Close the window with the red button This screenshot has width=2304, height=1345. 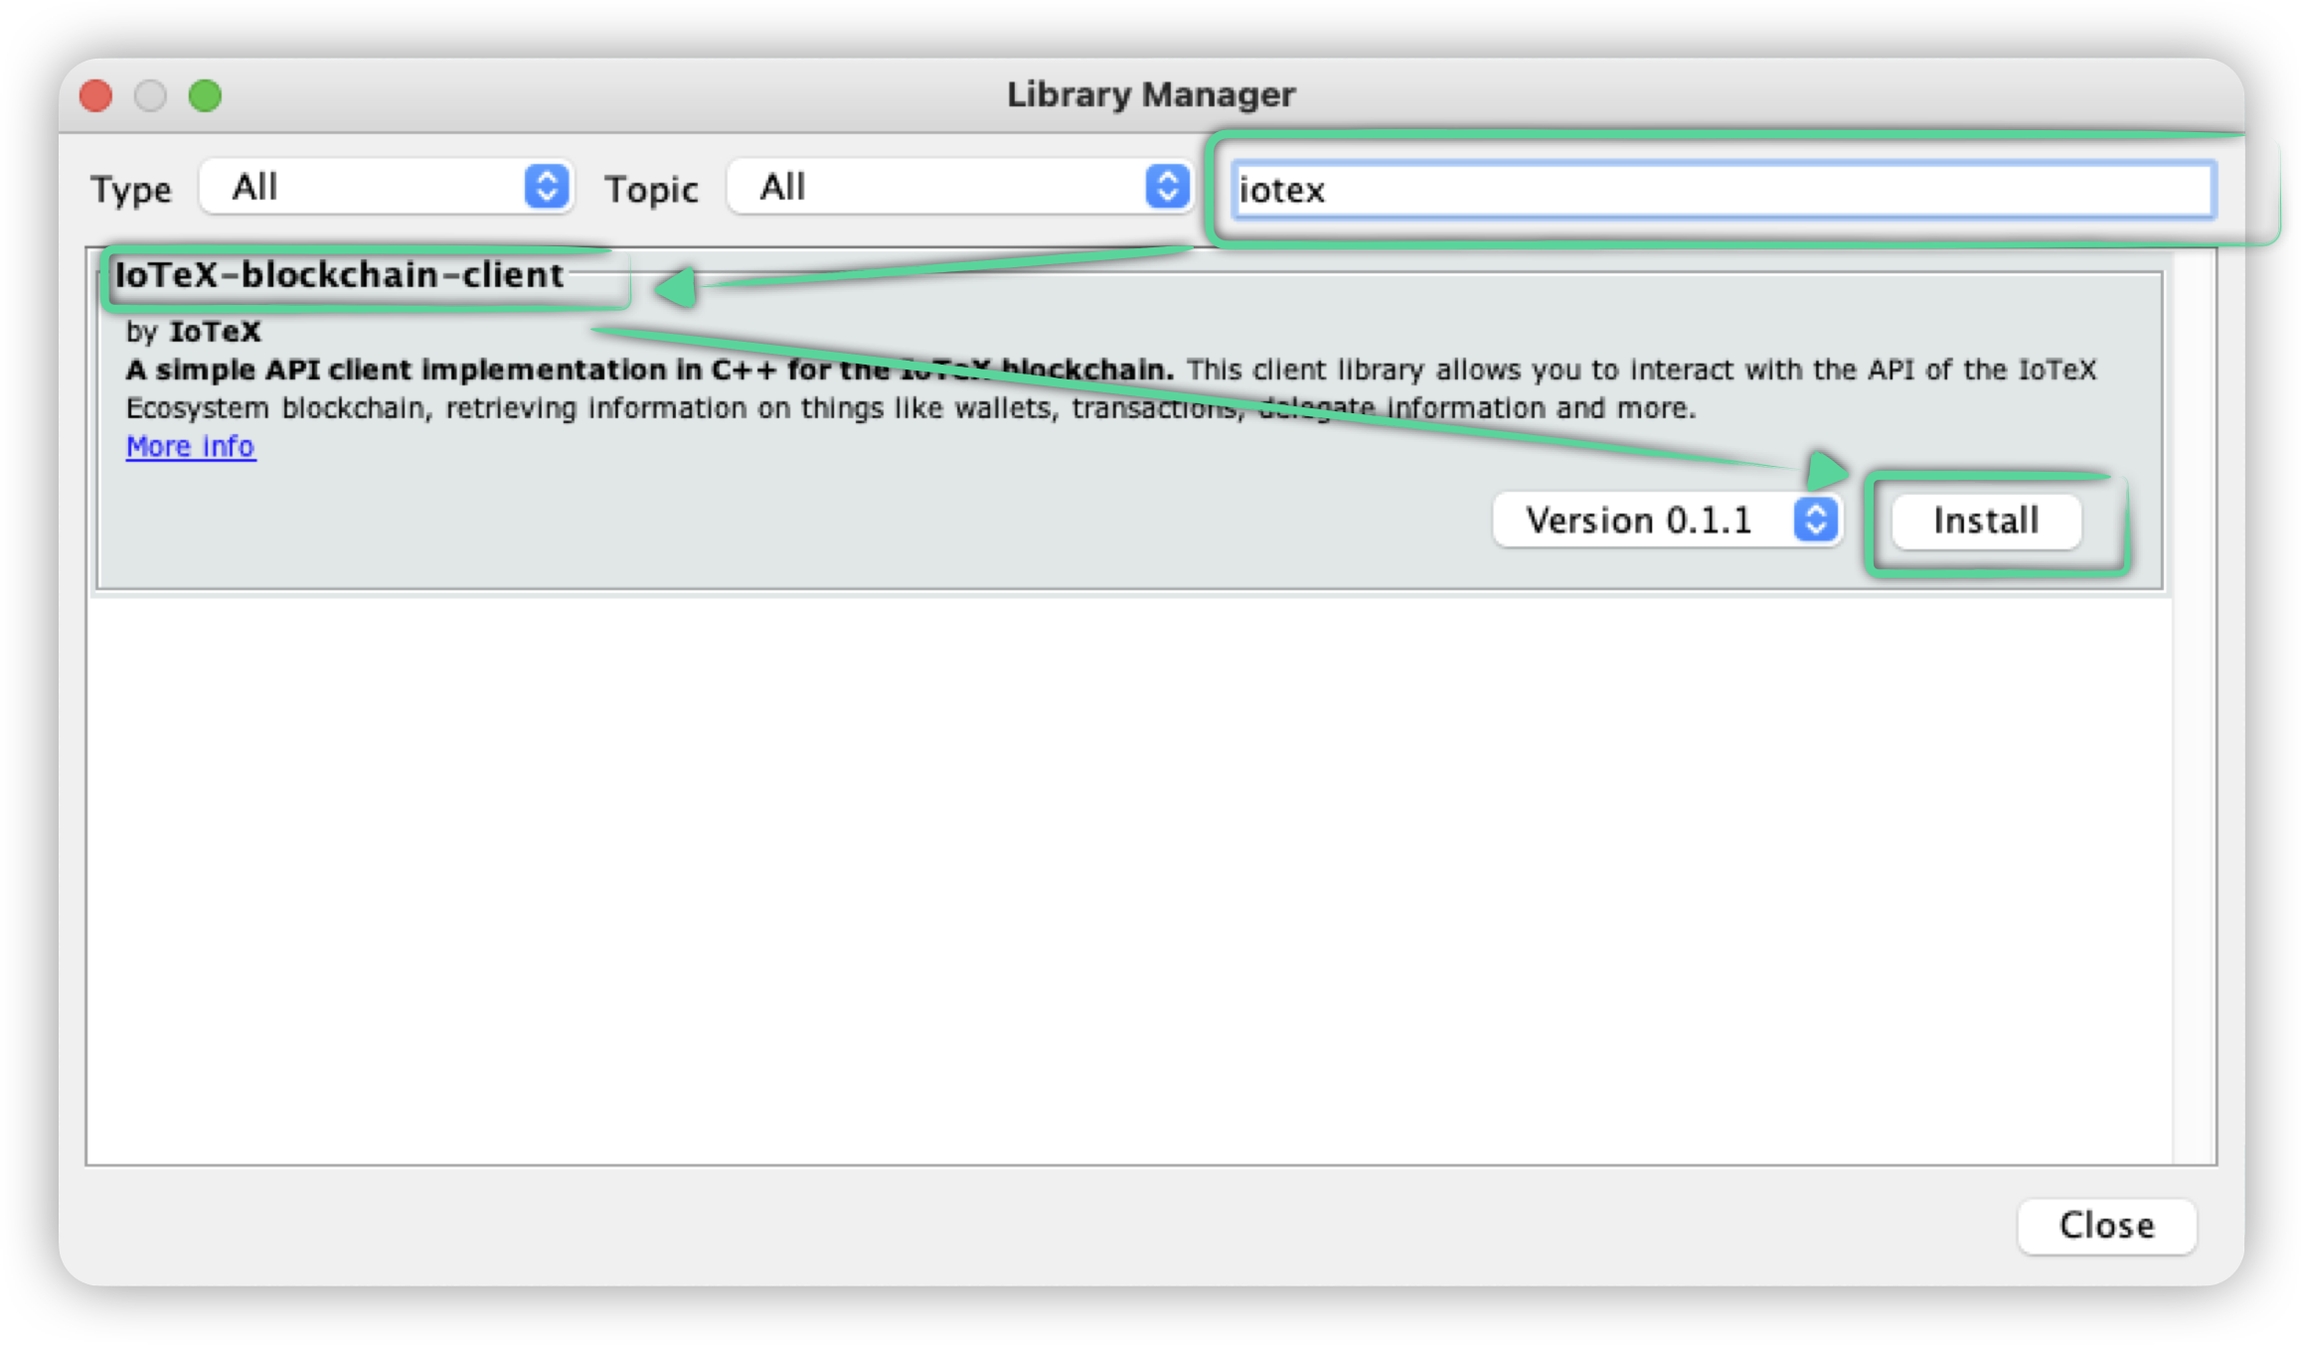click(96, 96)
